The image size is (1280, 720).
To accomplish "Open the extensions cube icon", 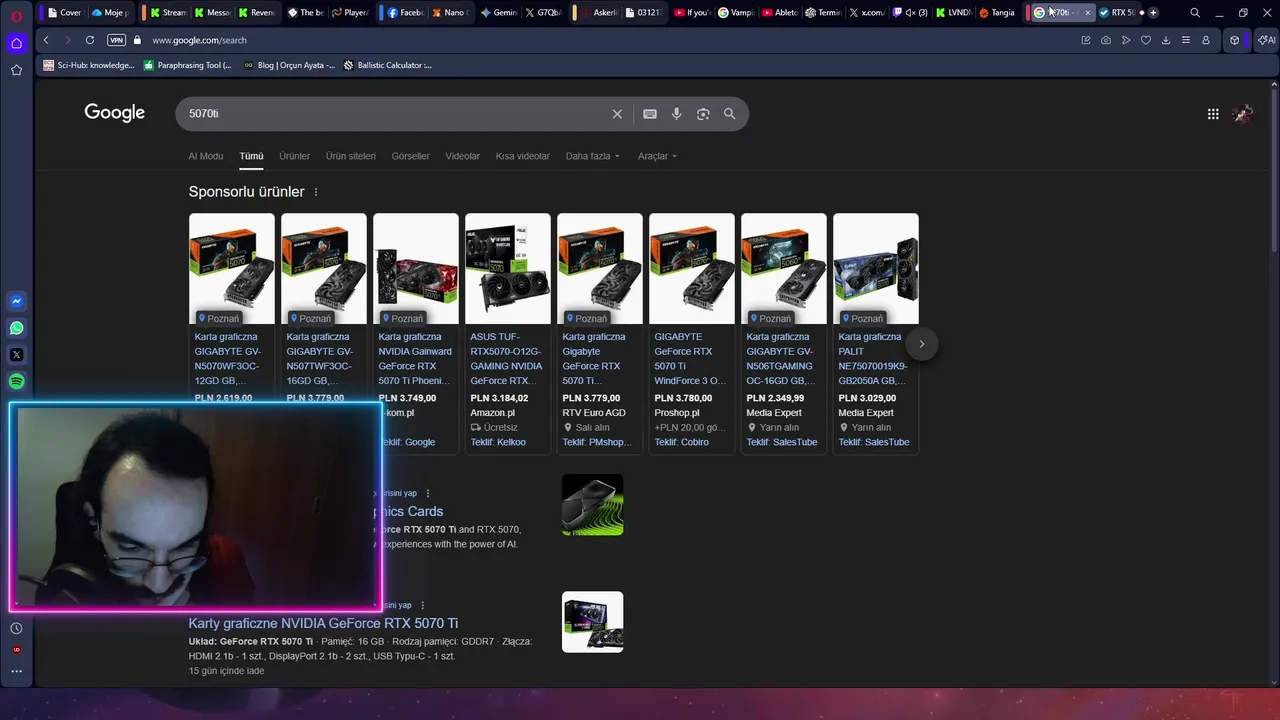I will point(1235,40).
